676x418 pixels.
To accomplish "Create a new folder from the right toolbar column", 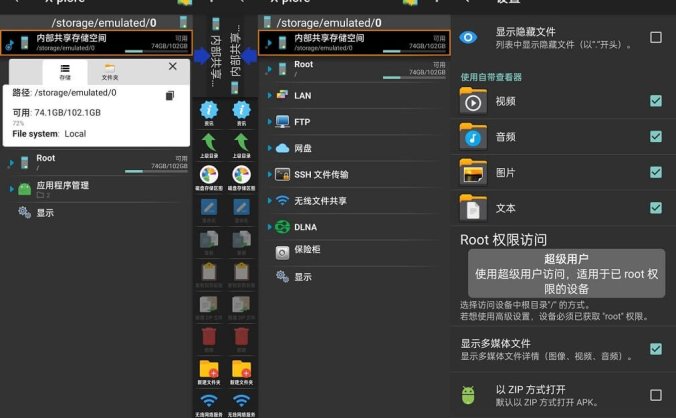I will tap(241, 369).
